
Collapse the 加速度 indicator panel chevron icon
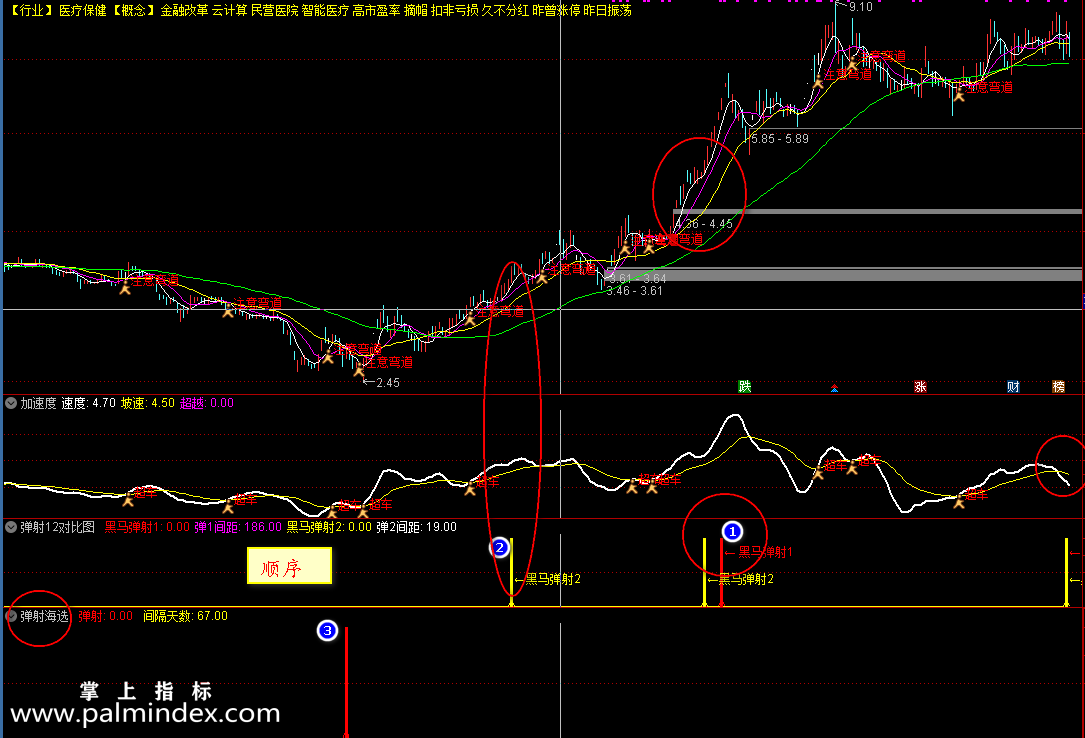pyautogui.click(x=10, y=403)
